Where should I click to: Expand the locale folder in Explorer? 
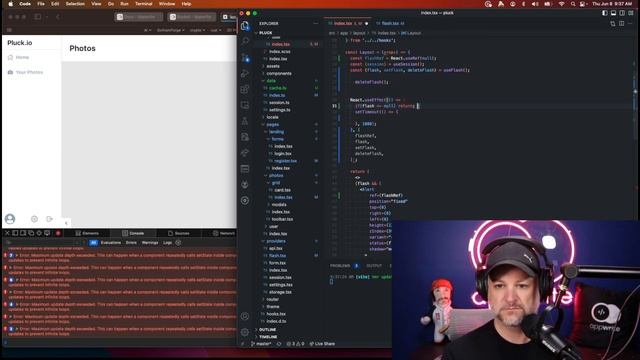pos(272,117)
